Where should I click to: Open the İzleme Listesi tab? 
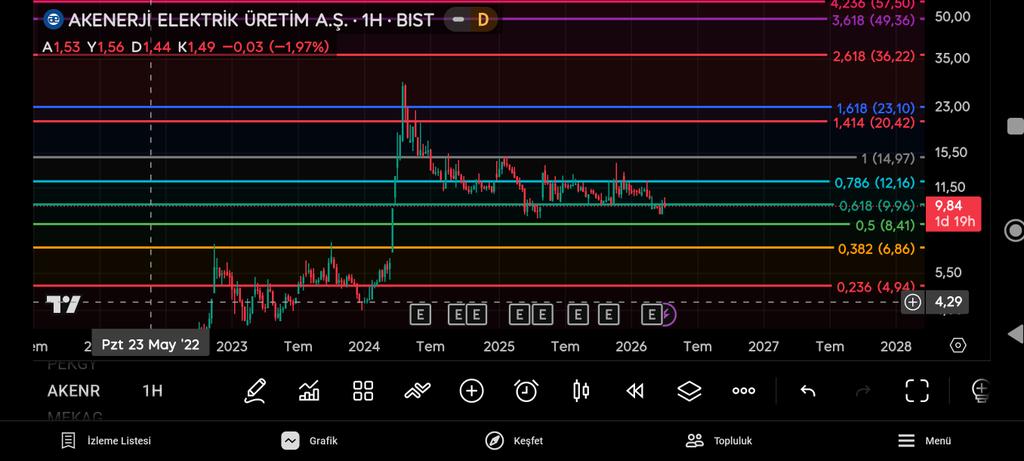(106, 441)
